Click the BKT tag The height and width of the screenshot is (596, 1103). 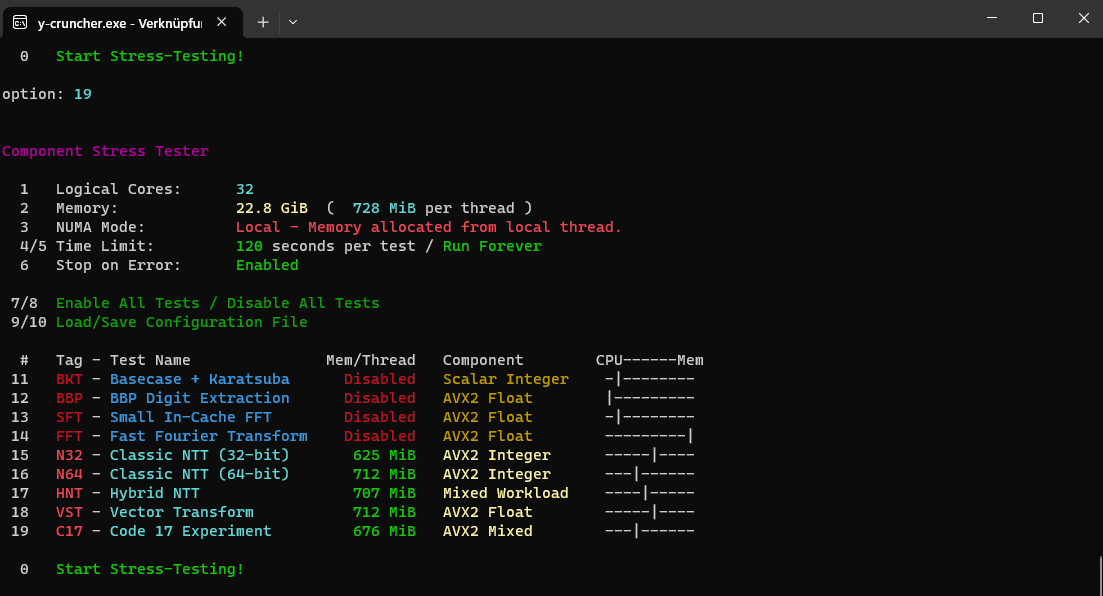pyautogui.click(x=69, y=379)
